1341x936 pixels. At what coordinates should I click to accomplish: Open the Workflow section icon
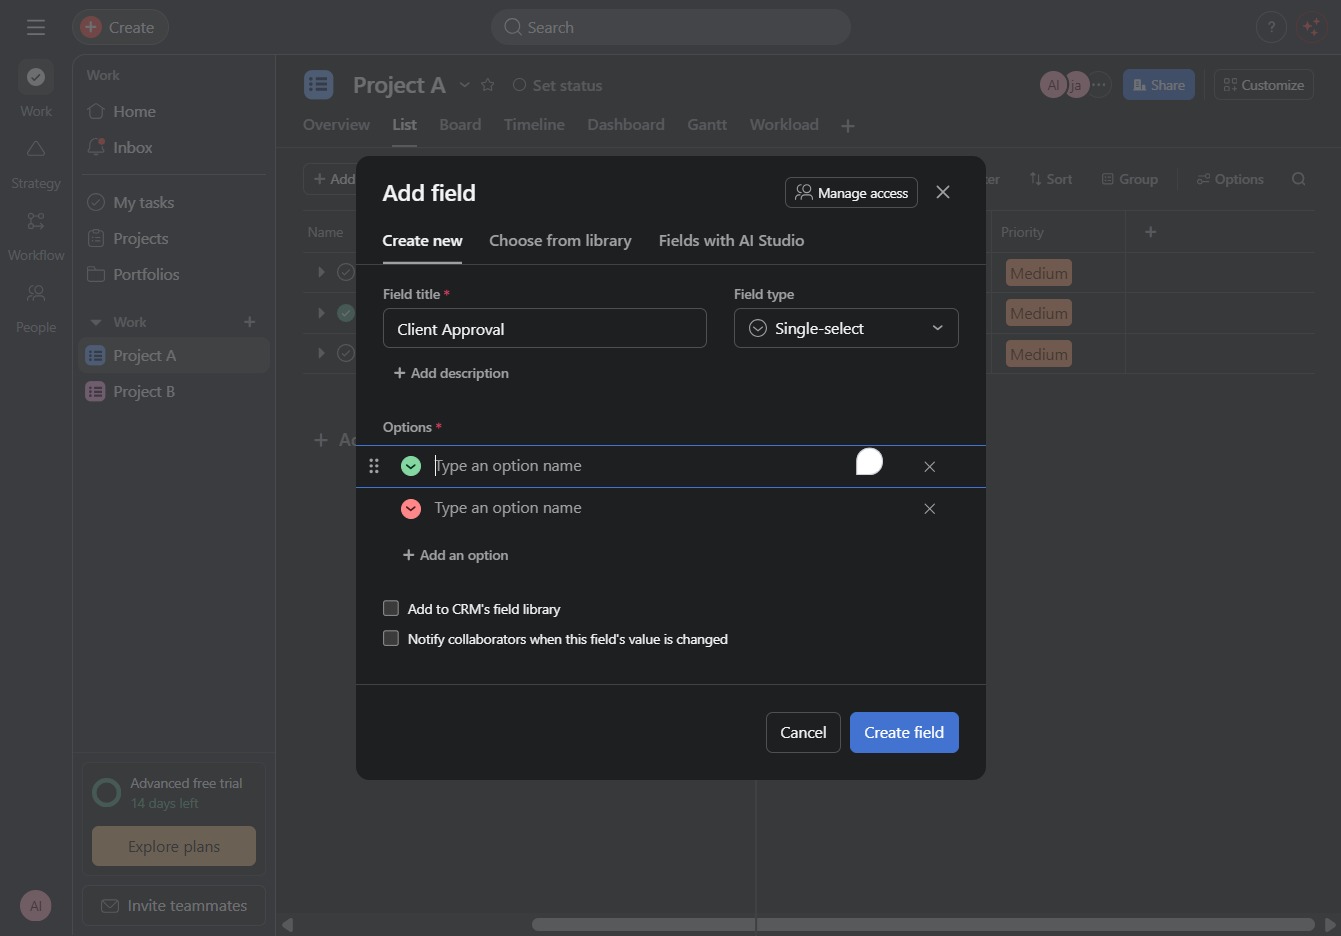point(36,221)
